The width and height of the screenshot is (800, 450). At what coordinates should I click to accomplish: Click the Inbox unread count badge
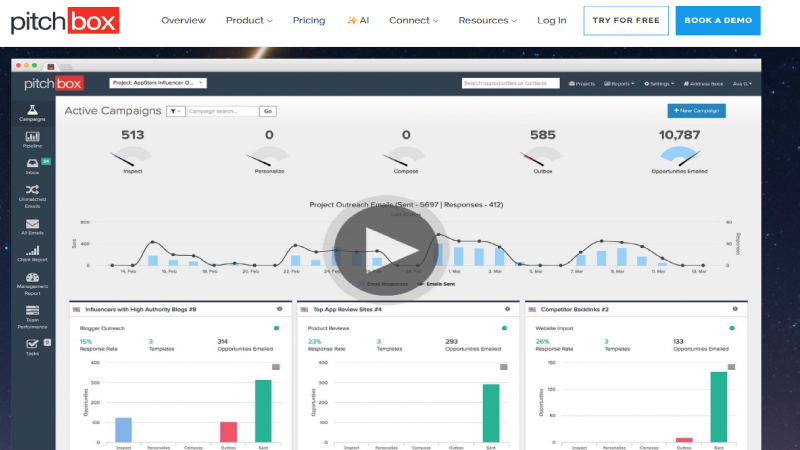46,161
